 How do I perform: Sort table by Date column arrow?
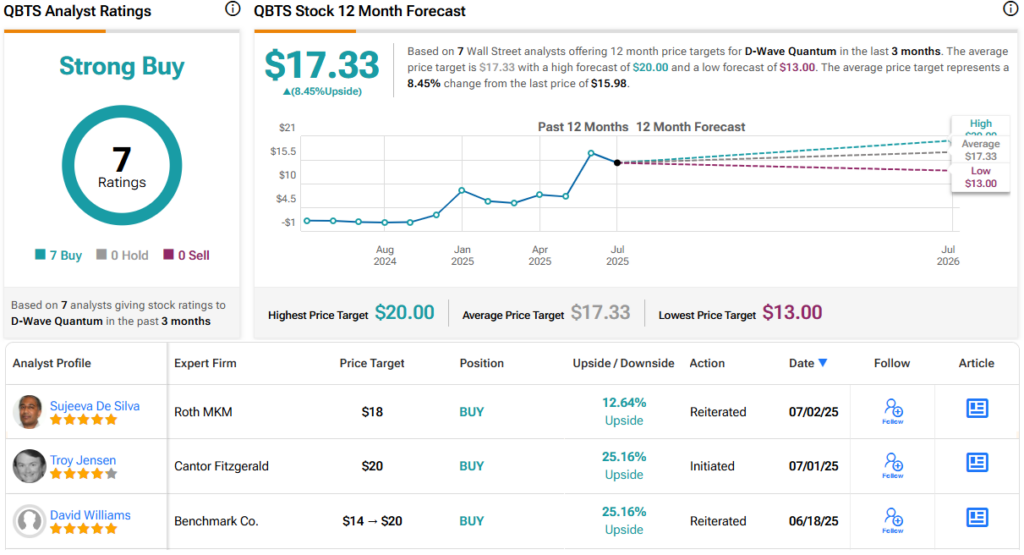point(823,363)
